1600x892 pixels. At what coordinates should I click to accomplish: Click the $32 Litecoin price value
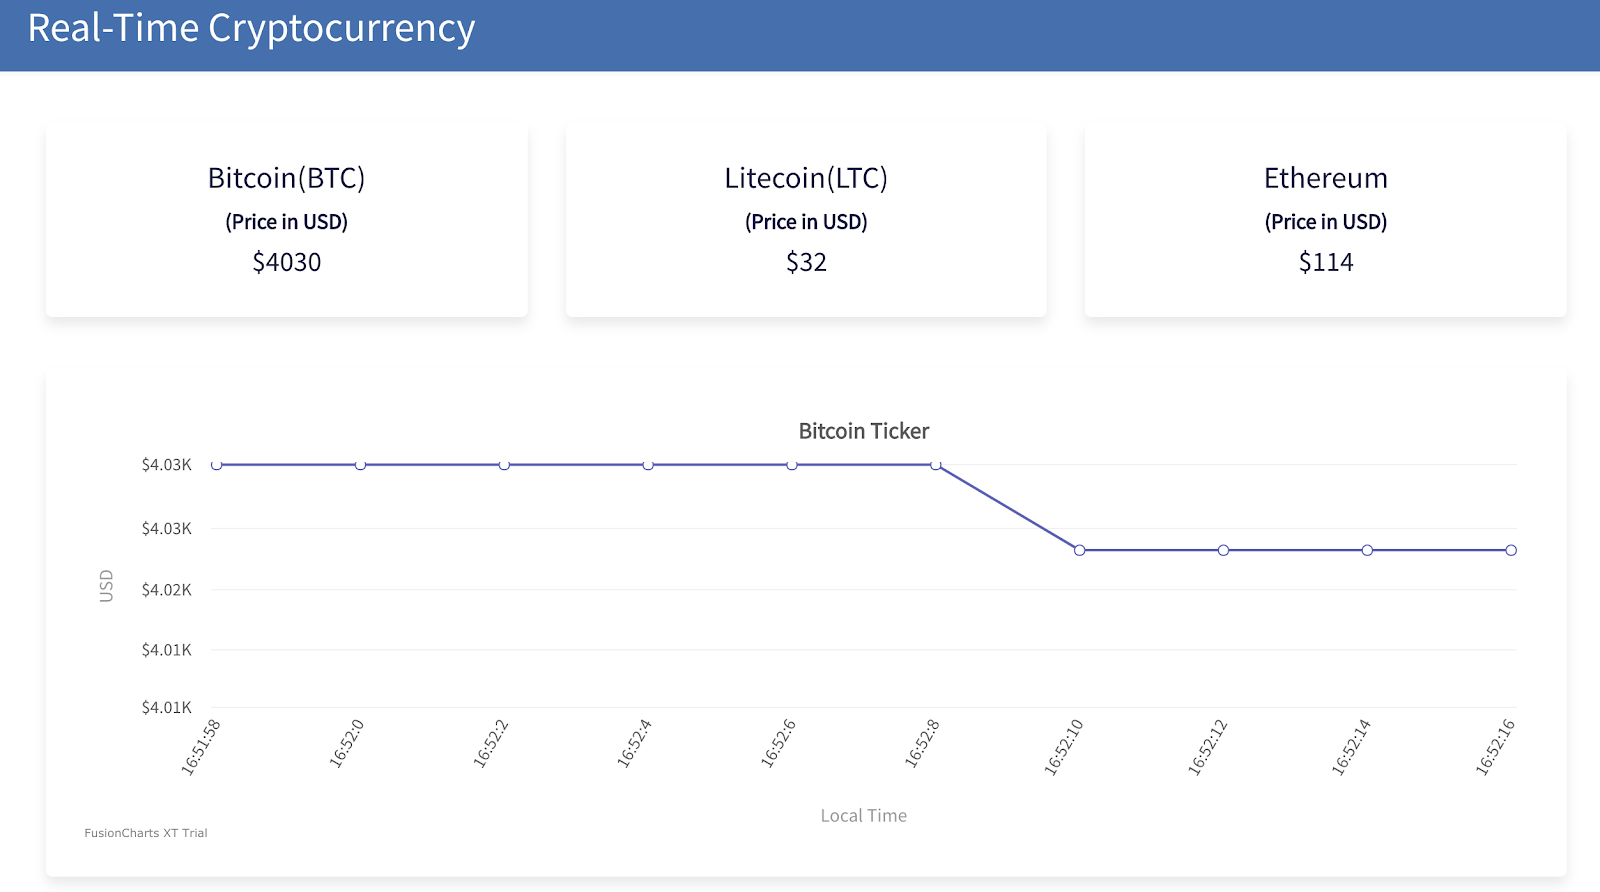[806, 262]
